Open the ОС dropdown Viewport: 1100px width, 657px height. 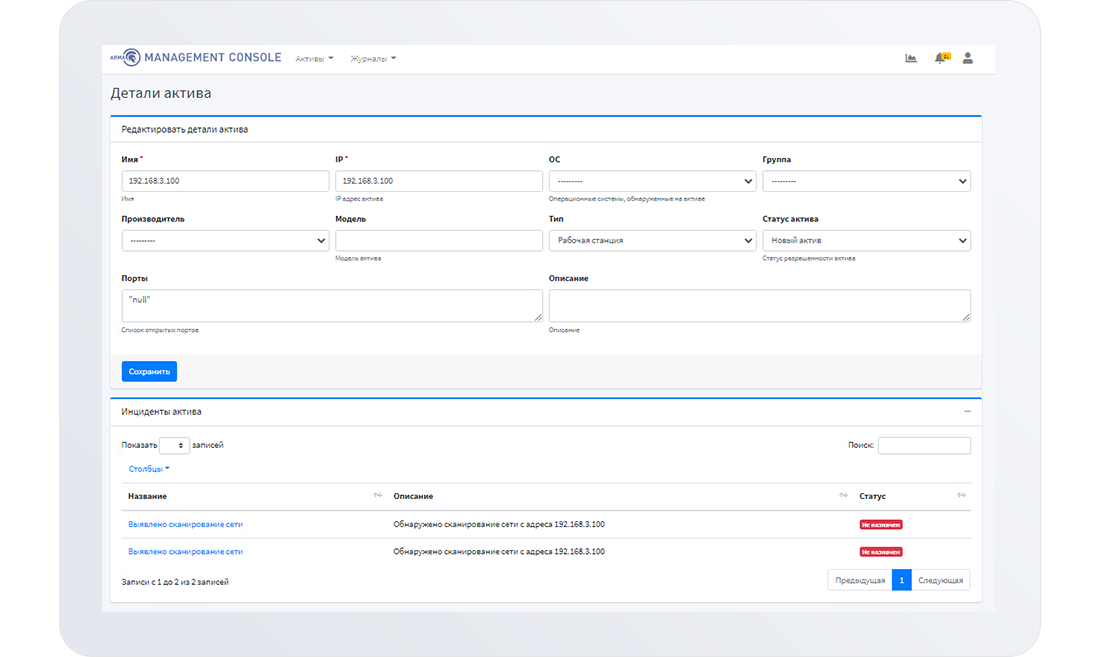click(x=652, y=181)
